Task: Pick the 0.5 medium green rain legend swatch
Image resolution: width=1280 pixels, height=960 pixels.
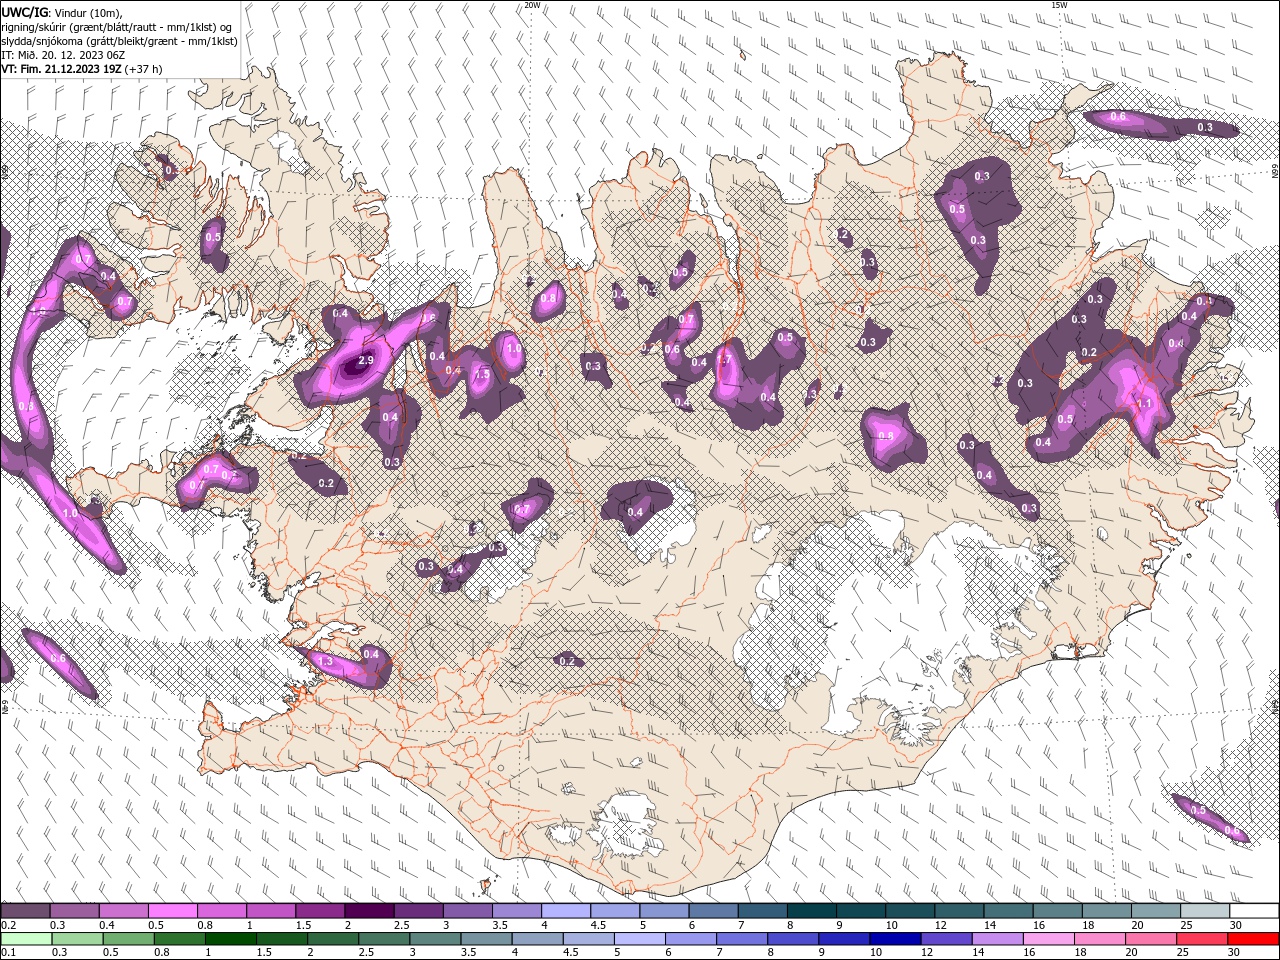Action: 128,938
